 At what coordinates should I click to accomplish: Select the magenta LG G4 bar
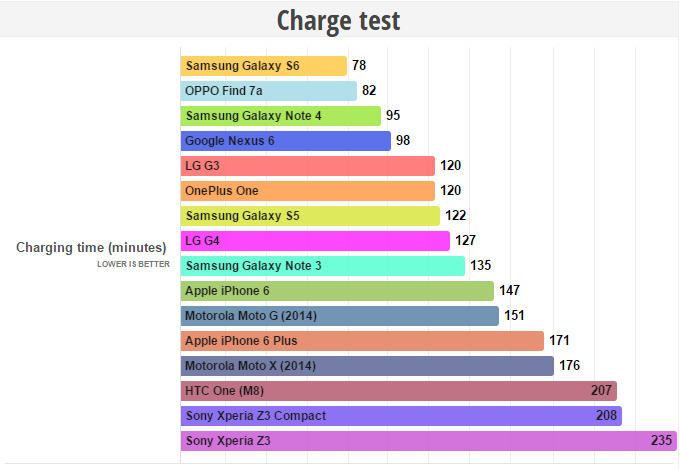[315, 241]
